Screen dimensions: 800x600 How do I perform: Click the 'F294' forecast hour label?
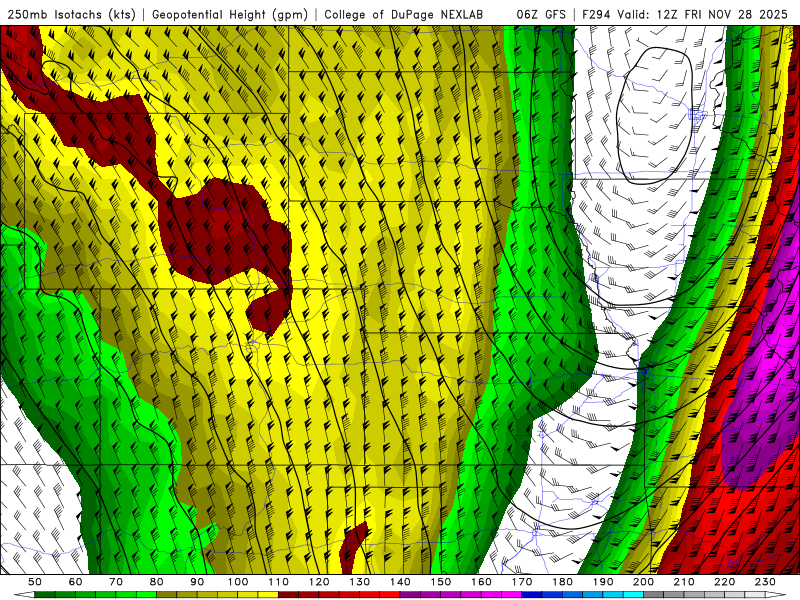596,15
